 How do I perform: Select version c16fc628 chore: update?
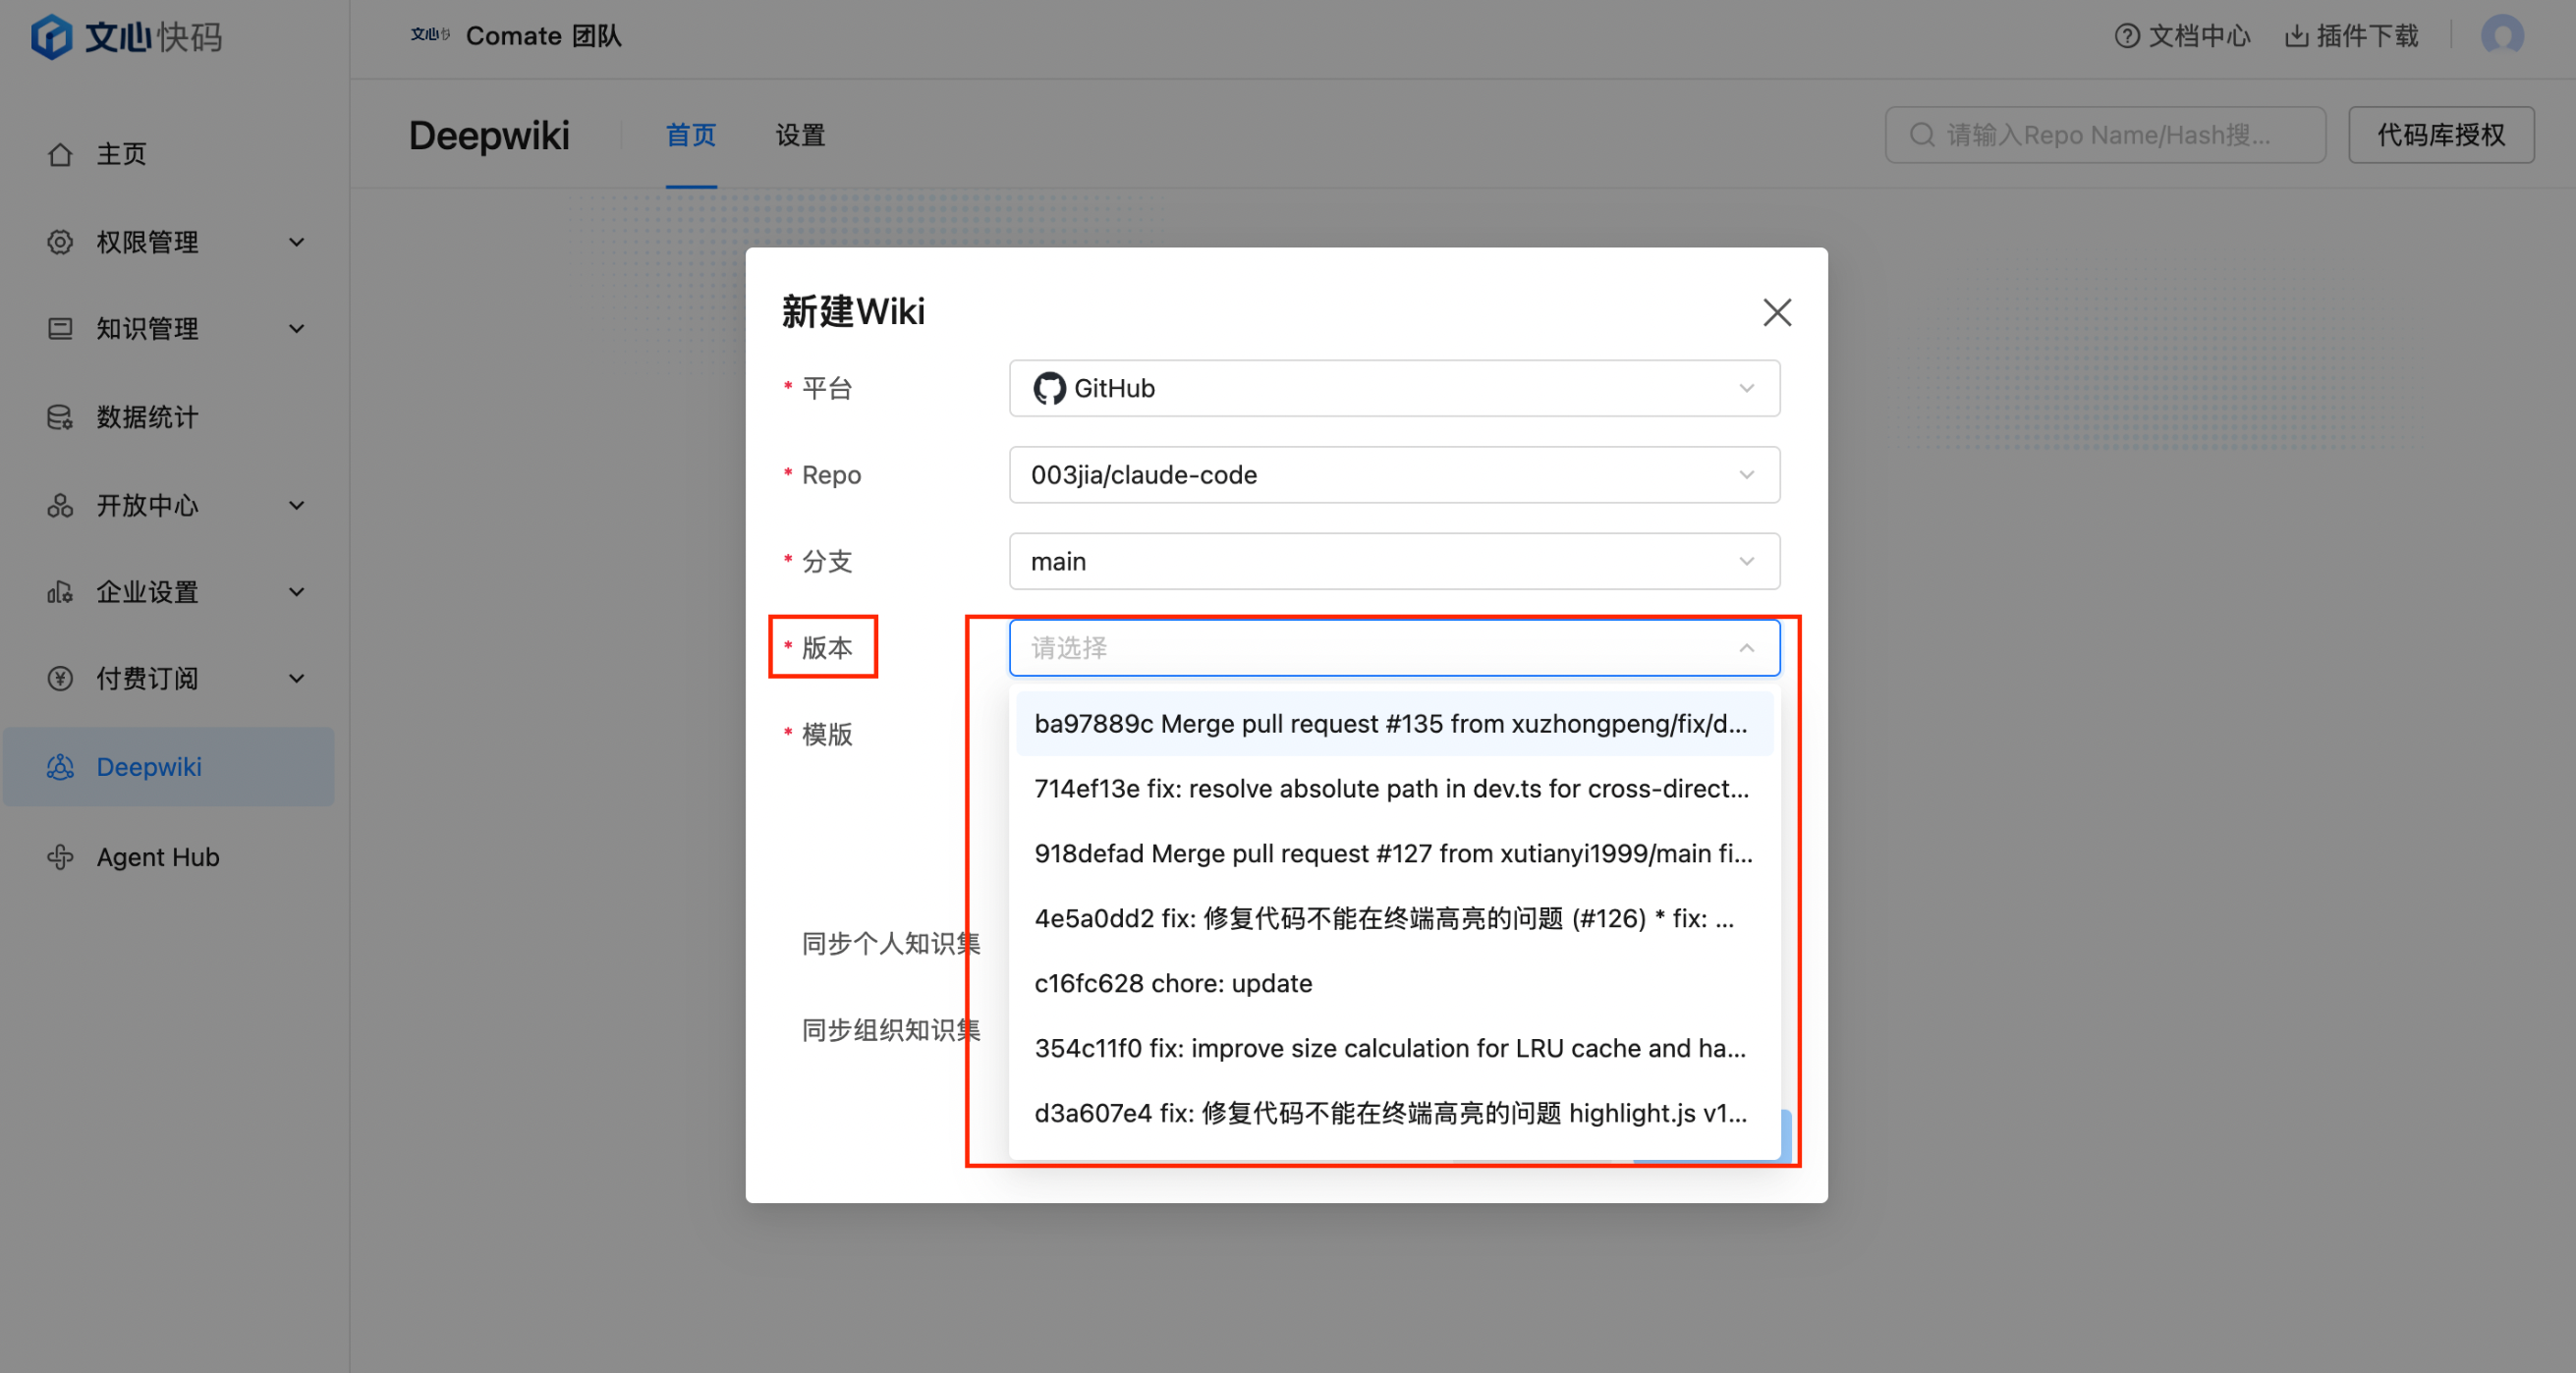(x=1394, y=983)
